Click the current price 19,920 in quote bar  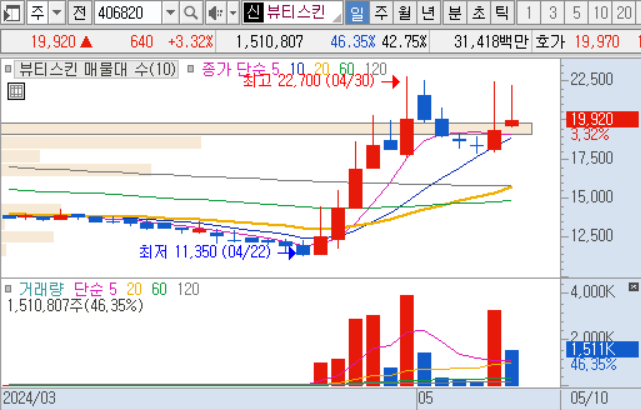(53, 41)
